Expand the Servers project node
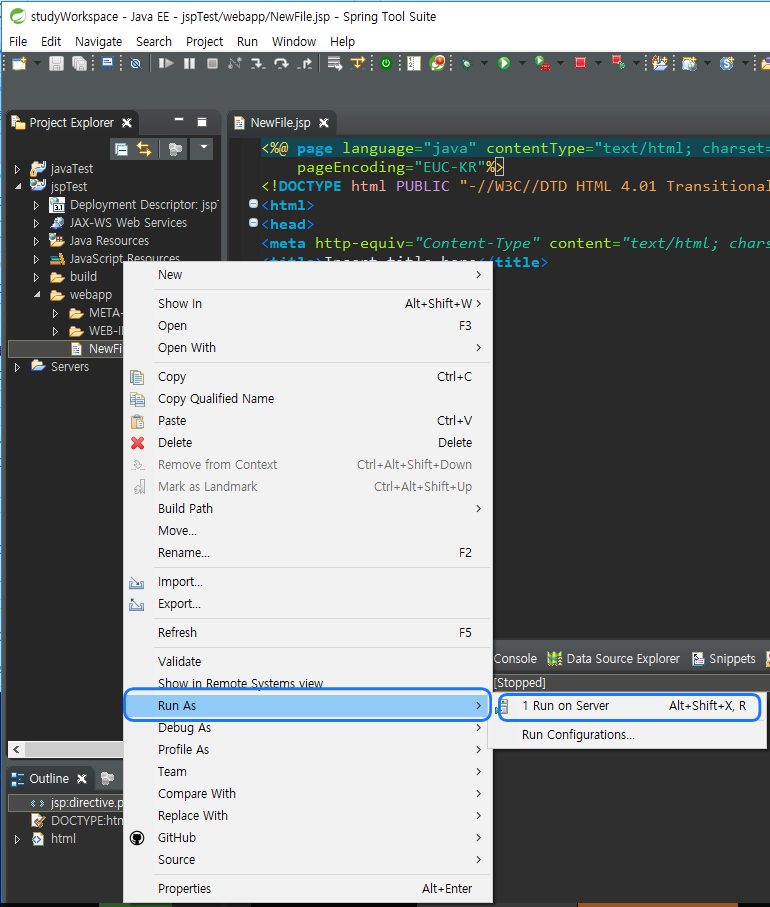770x907 pixels. coord(17,367)
